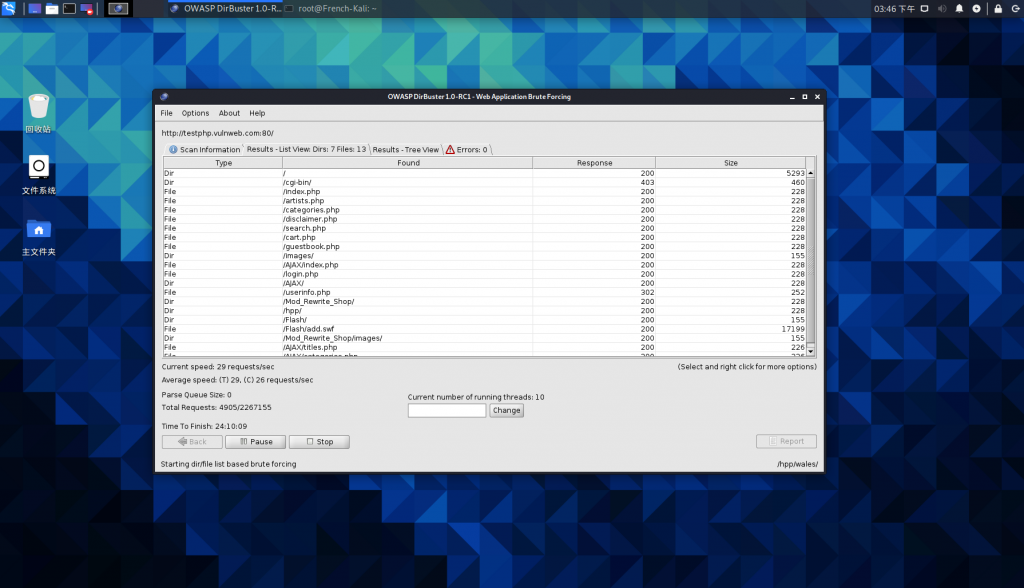Open the file manager panel launcher
Screen dimensions: 1024x588
click(x=52, y=8)
